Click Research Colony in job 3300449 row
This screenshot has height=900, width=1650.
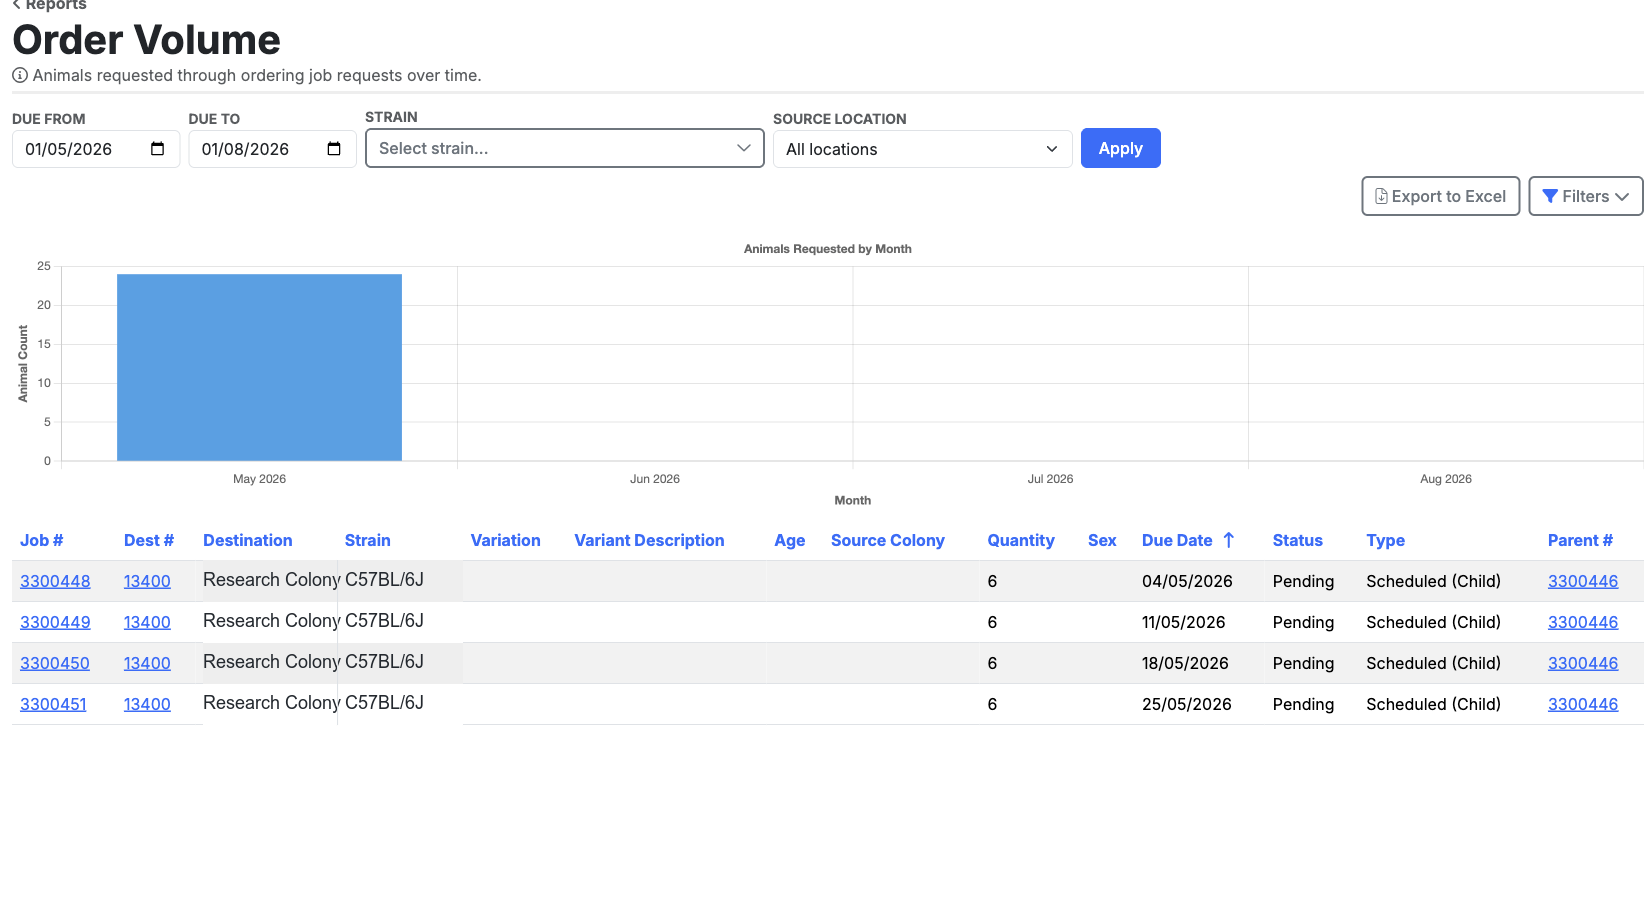(x=271, y=621)
